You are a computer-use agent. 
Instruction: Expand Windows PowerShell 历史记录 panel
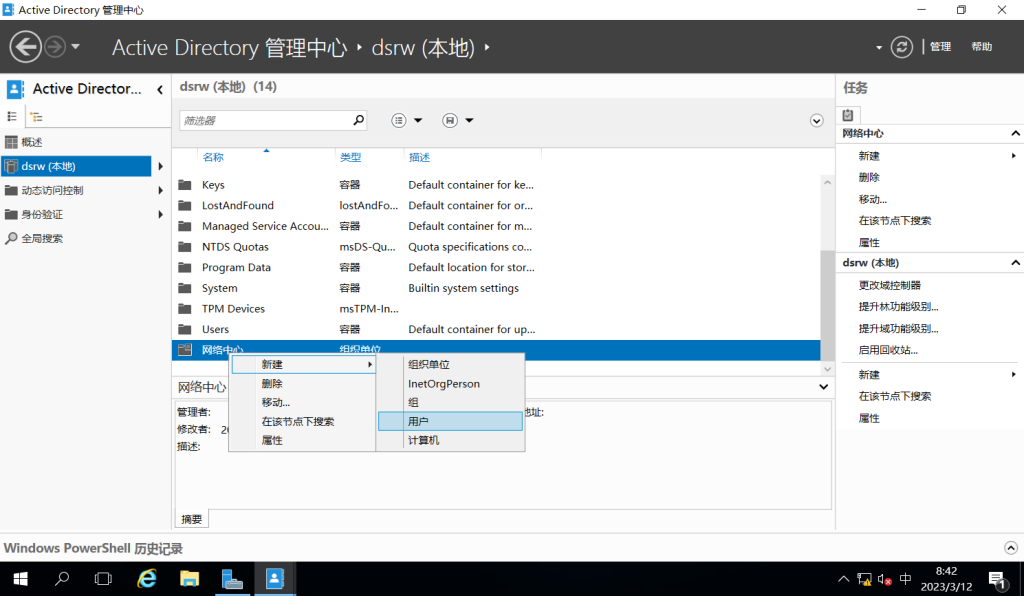[1010, 548]
